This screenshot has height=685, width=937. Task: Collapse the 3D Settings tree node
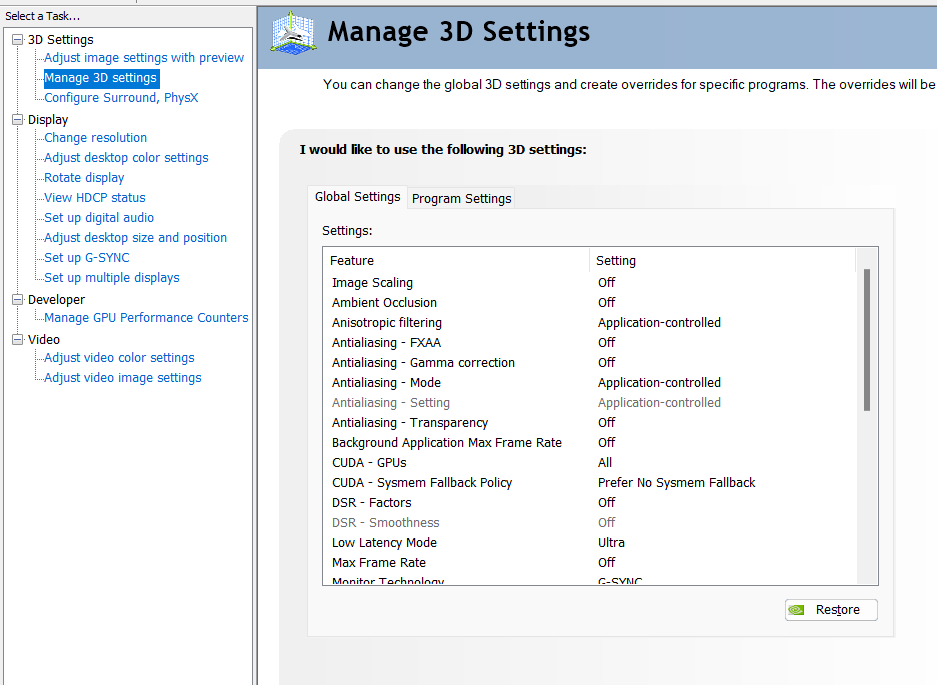[x=17, y=40]
